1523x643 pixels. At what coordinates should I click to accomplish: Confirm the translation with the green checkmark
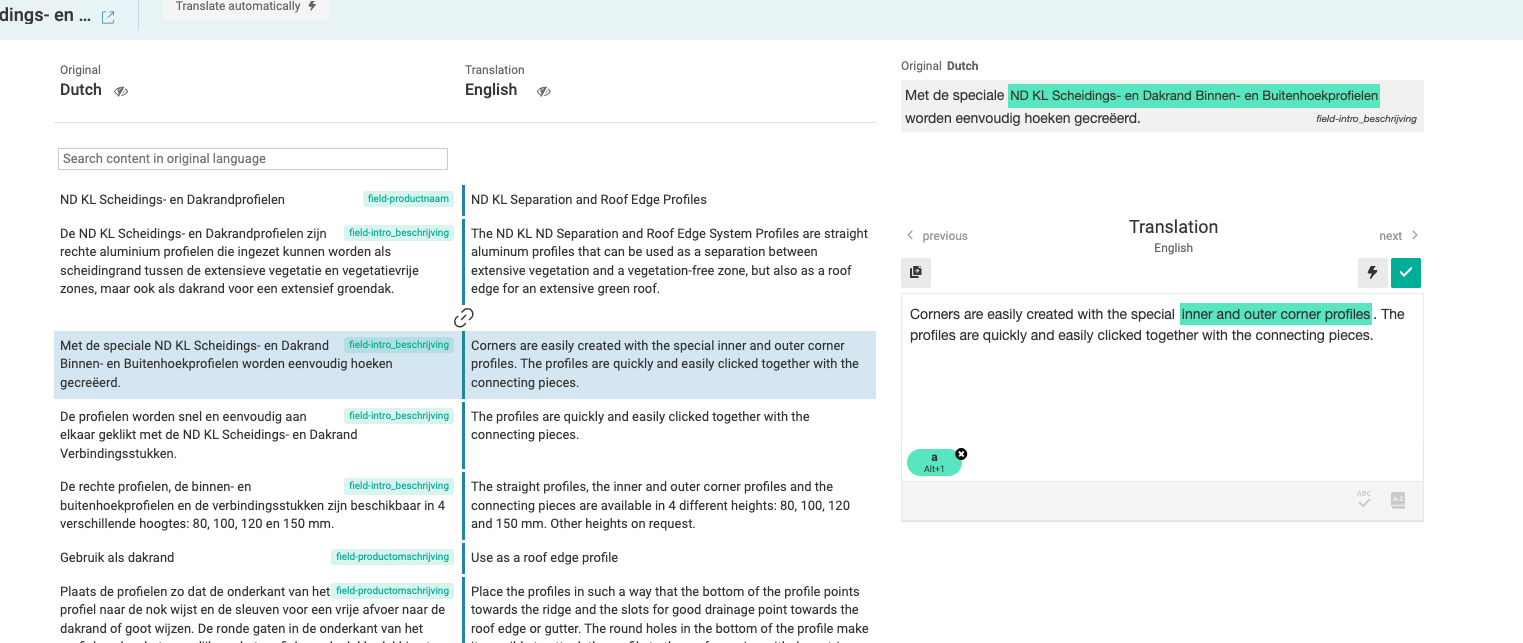click(x=1406, y=272)
